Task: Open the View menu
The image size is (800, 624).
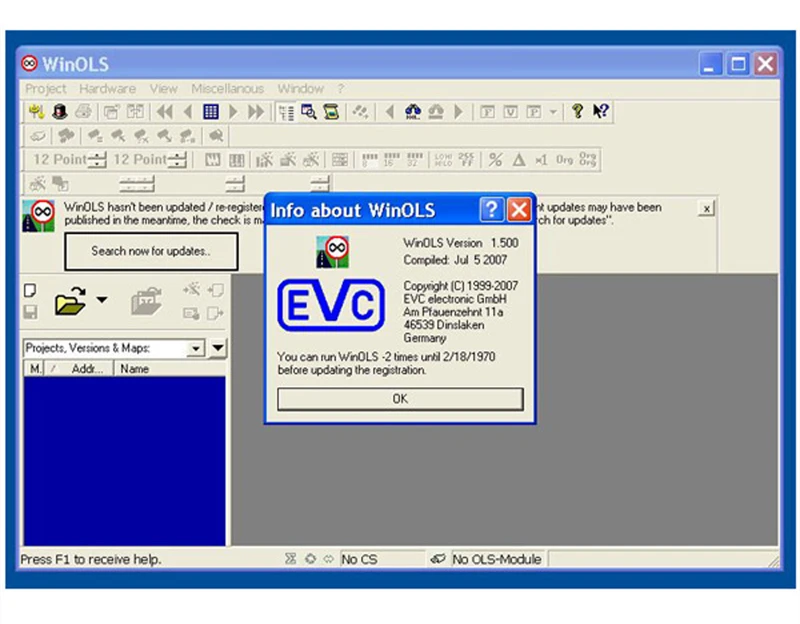Action: (163, 89)
